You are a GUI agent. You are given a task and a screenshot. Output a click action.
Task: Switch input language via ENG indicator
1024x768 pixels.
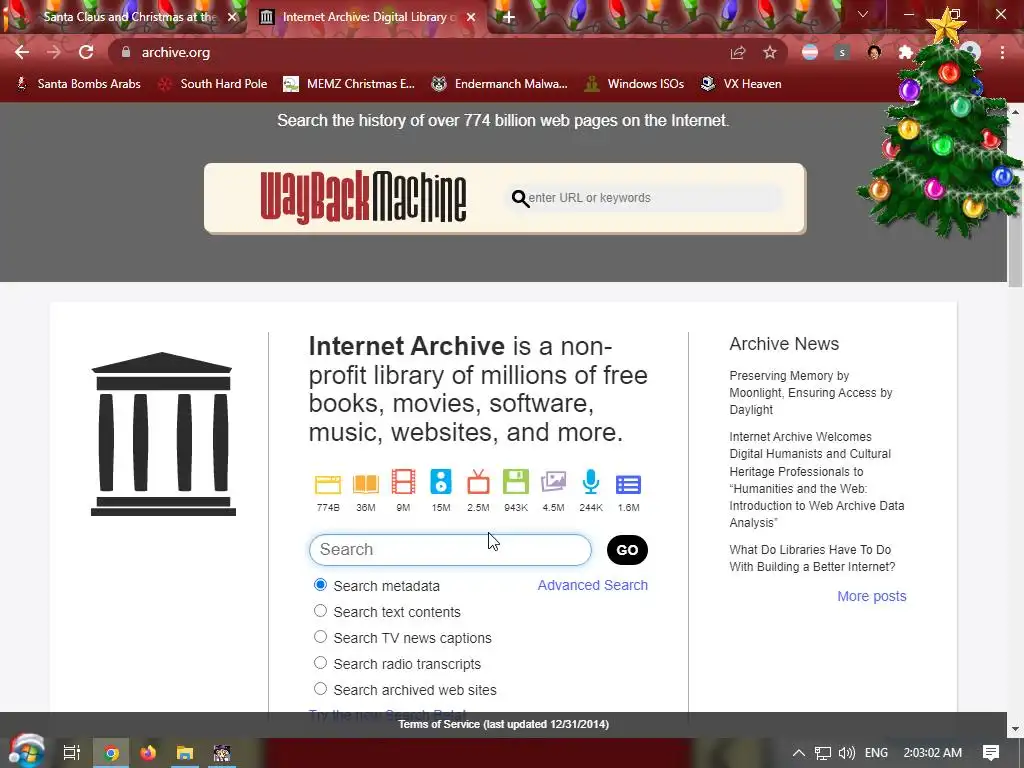point(876,753)
